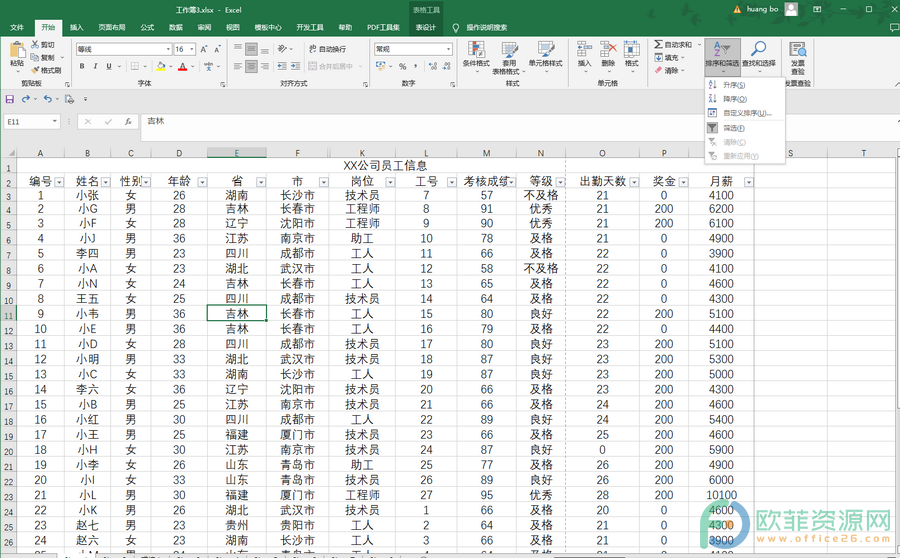Click the Format as Table (套用表格格式) icon
Screen dimensions: 900x558
tap(510, 50)
